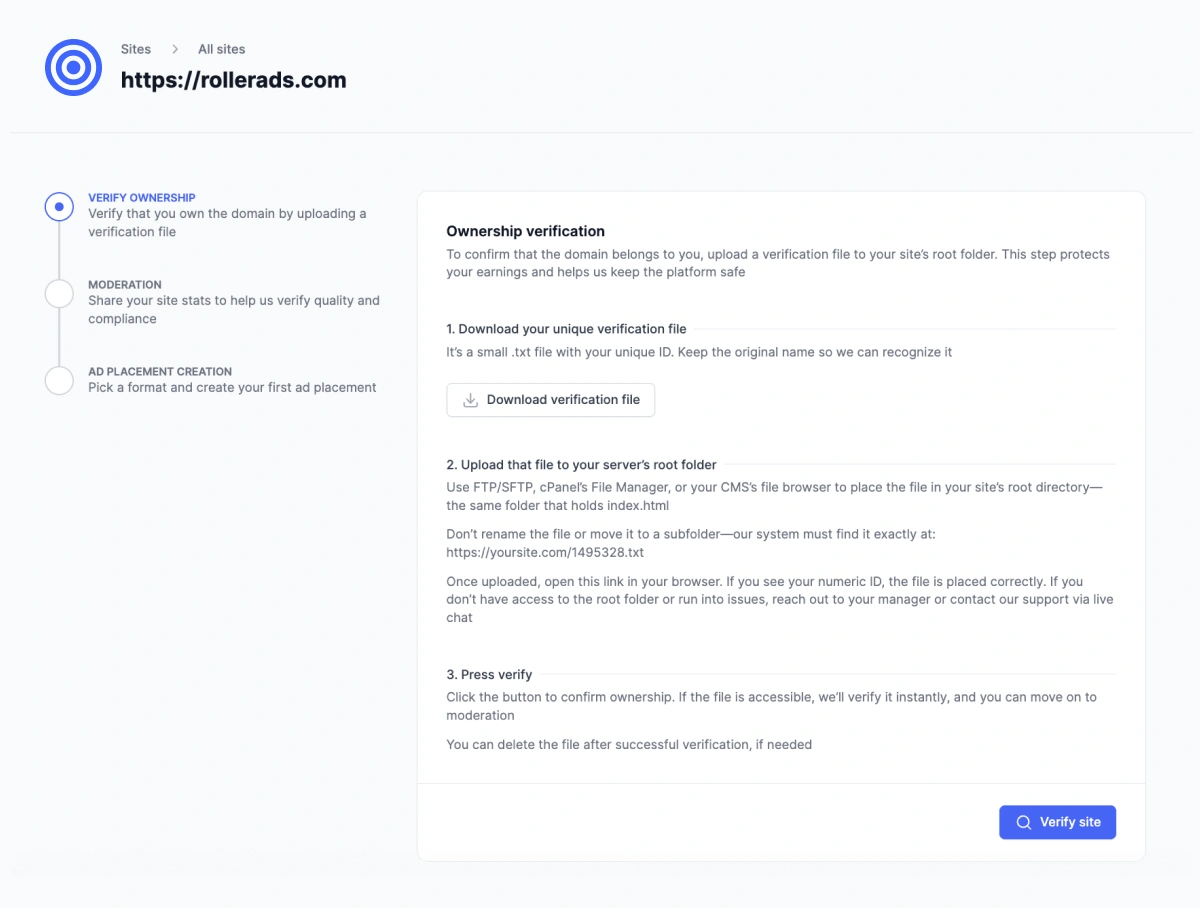1200x908 pixels.
Task: Click the download icon inside verification file button
Action: 469,399
